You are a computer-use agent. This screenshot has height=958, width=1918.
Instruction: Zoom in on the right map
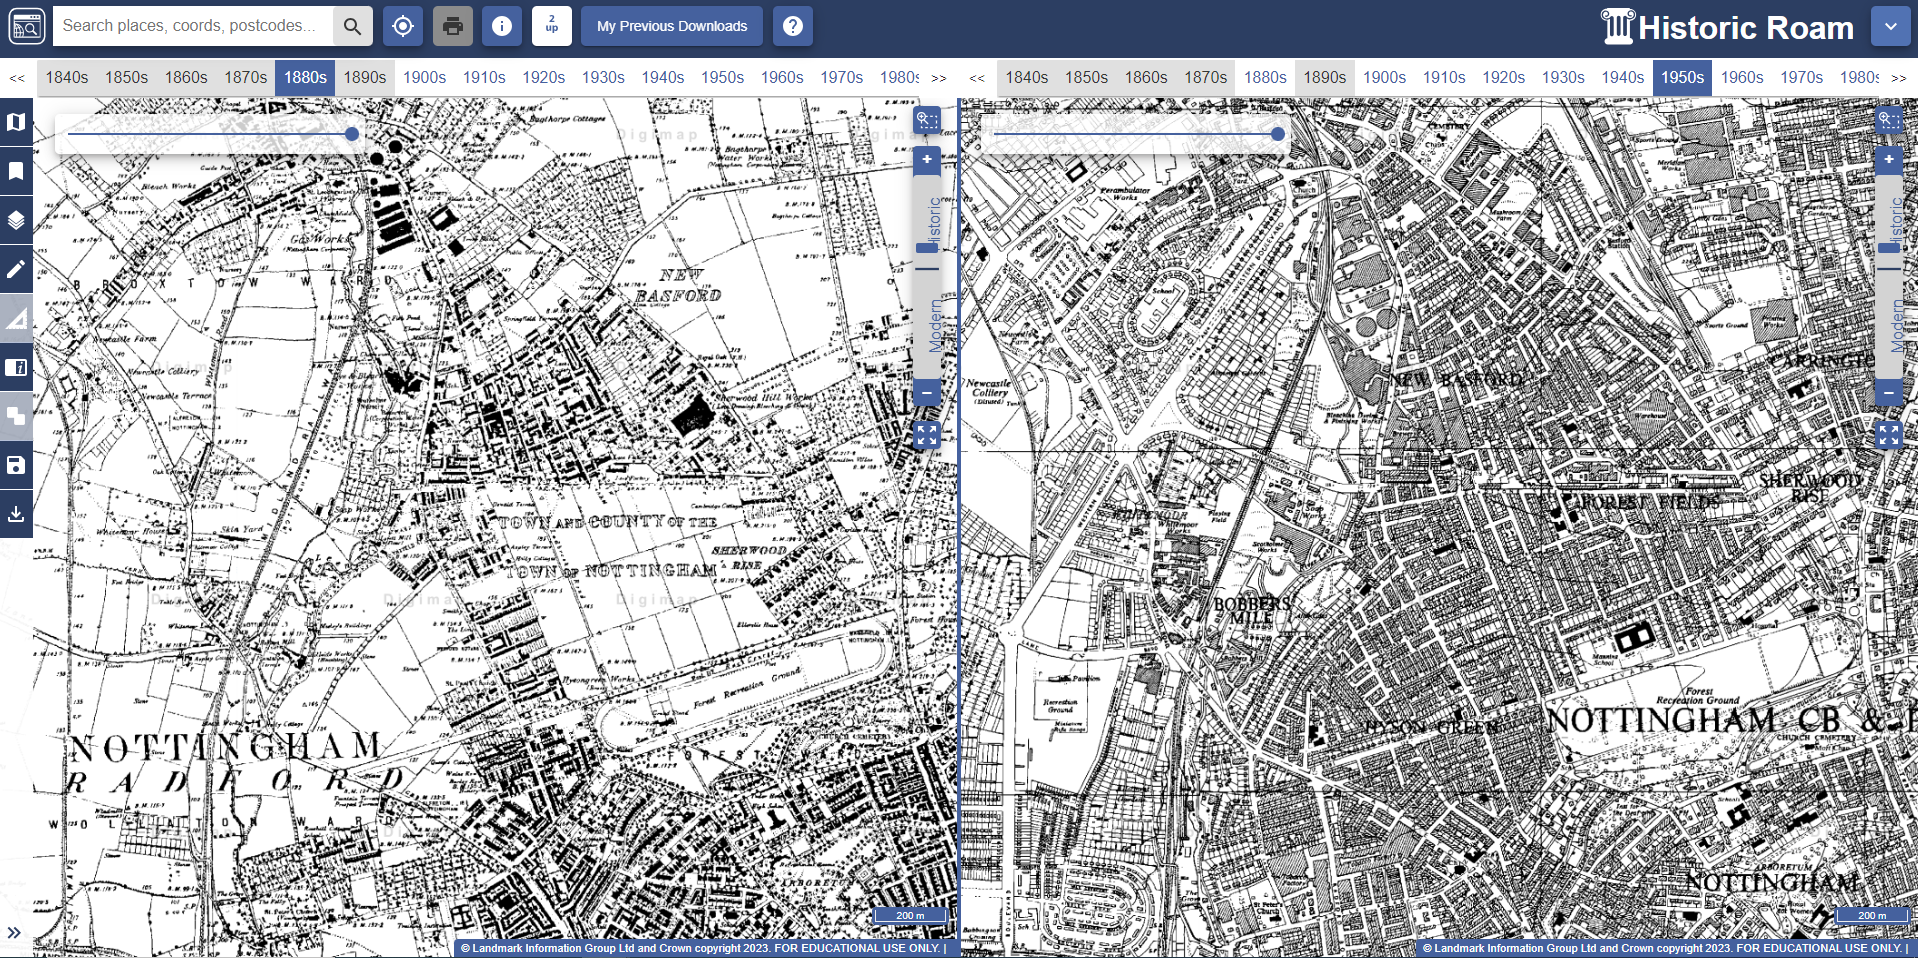[1889, 159]
